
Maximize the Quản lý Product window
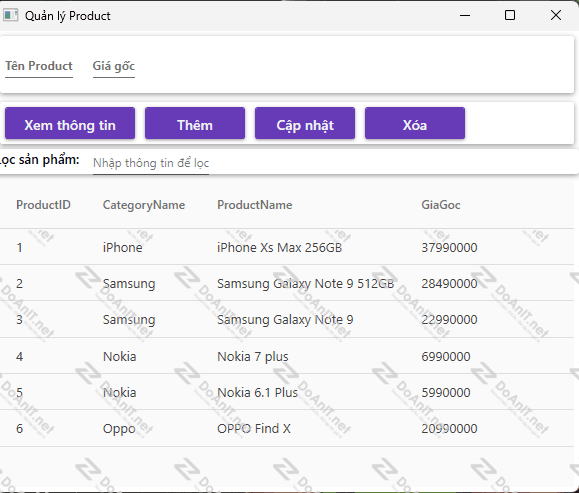coord(510,16)
